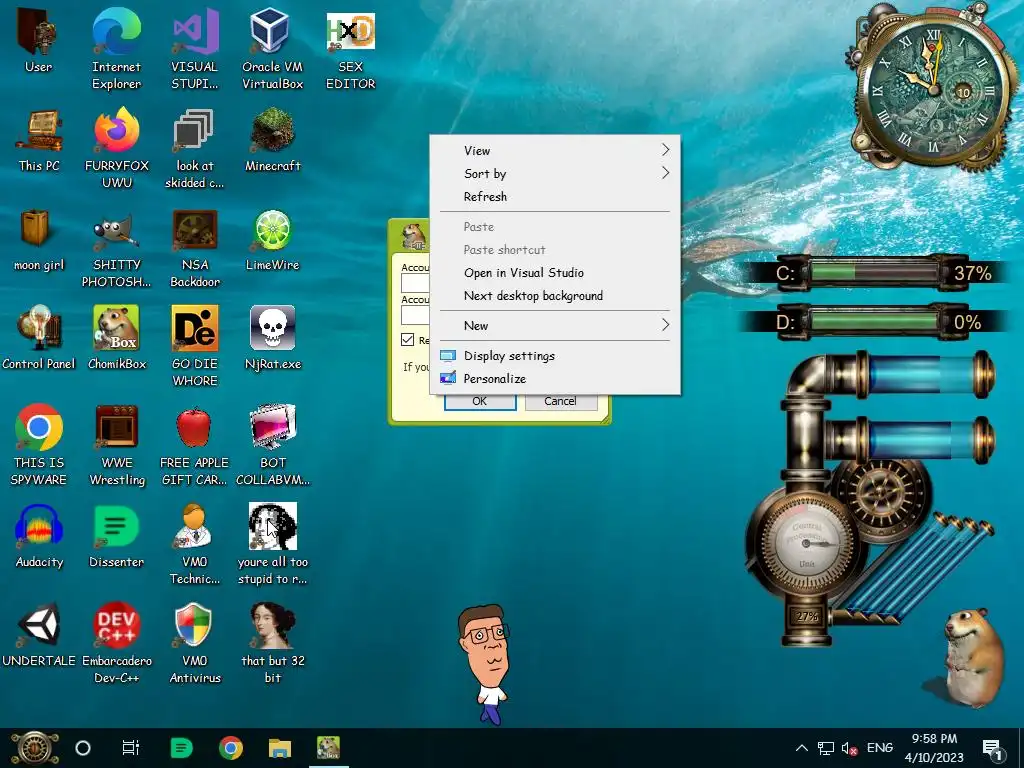This screenshot has height=768, width=1024.
Task: Expand the New submenu
Action: click(554, 325)
